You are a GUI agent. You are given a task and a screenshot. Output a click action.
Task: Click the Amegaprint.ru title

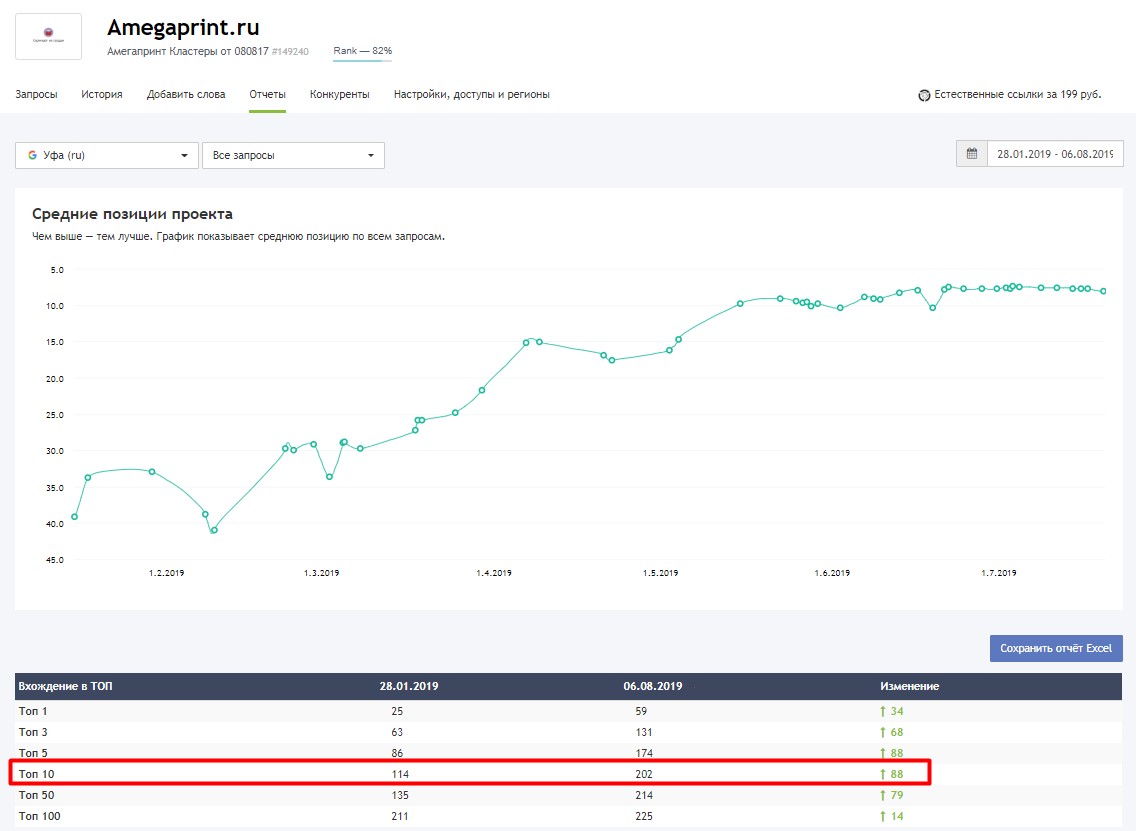[x=183, y=28]
